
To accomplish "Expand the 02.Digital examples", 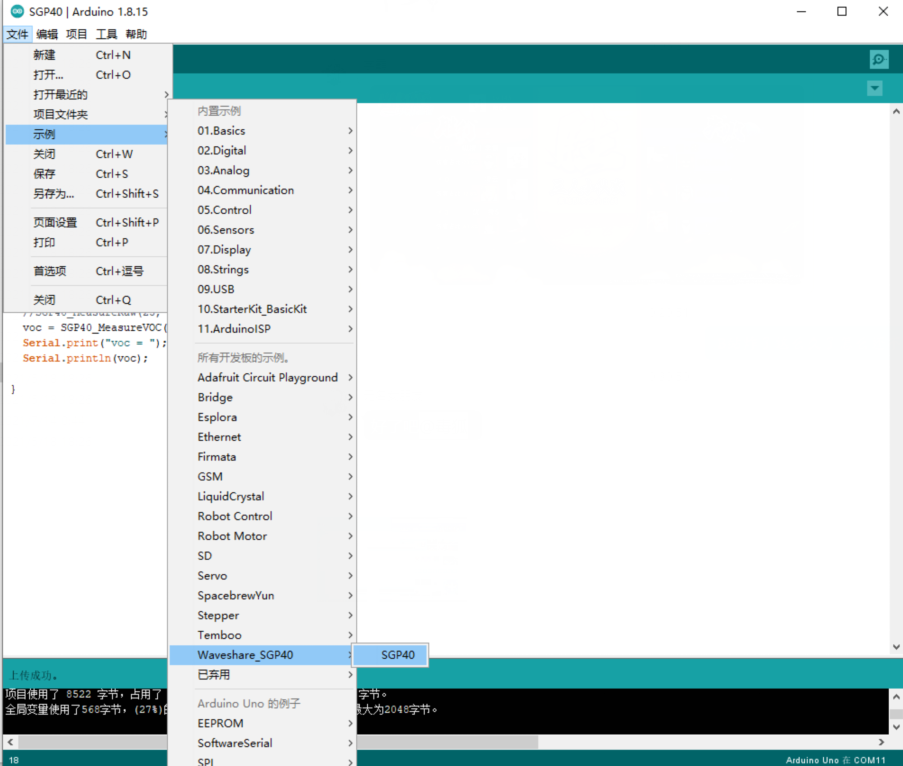I will [263, 150].
